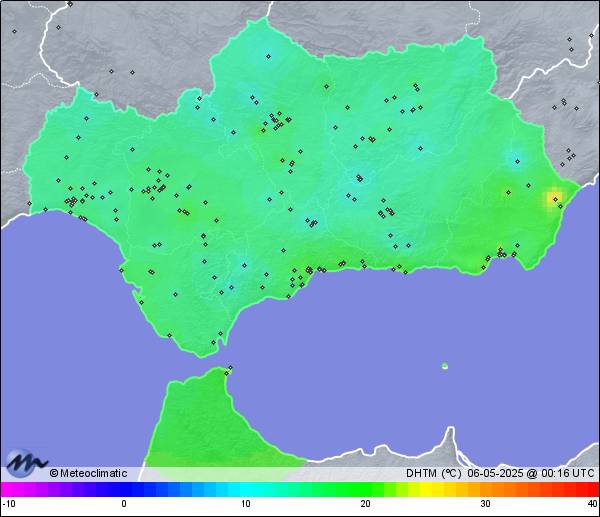Click the northernmost station marker inside green region
The image size is (600, 517).
click(267, 57)
